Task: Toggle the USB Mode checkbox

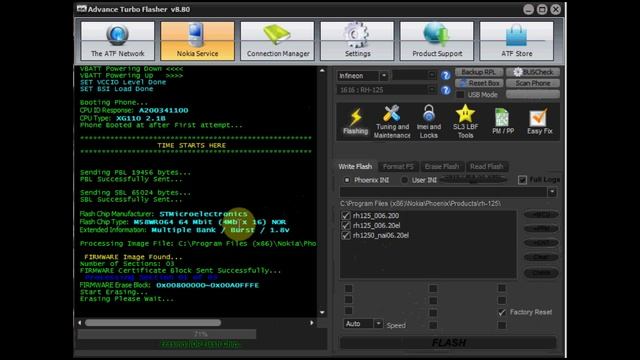Action: click(460, 95)
